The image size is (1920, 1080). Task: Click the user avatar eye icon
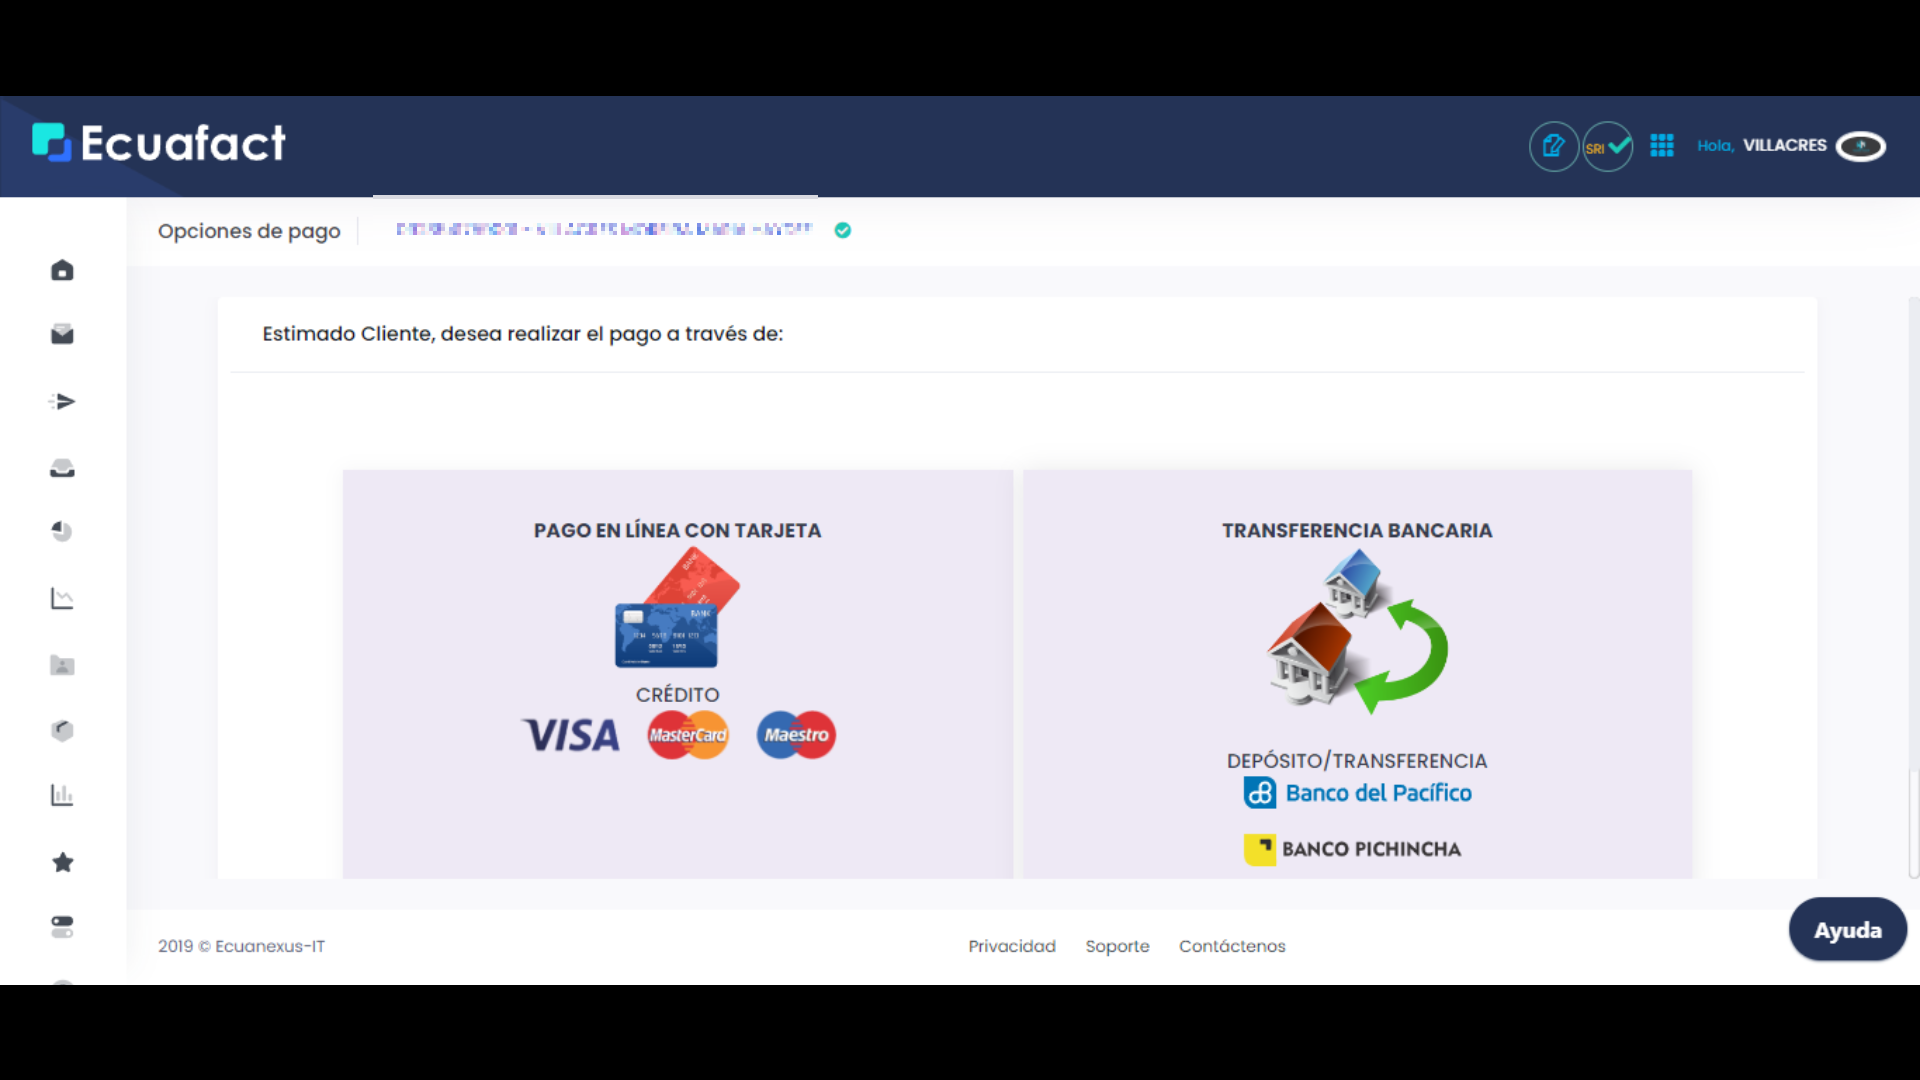(1861, 146)
